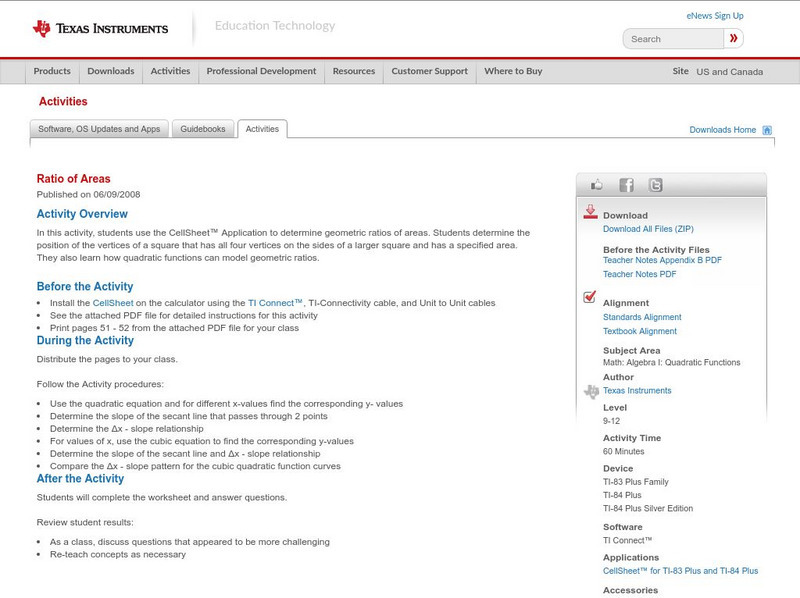Open Textbook Alignment link

point(640,331)
